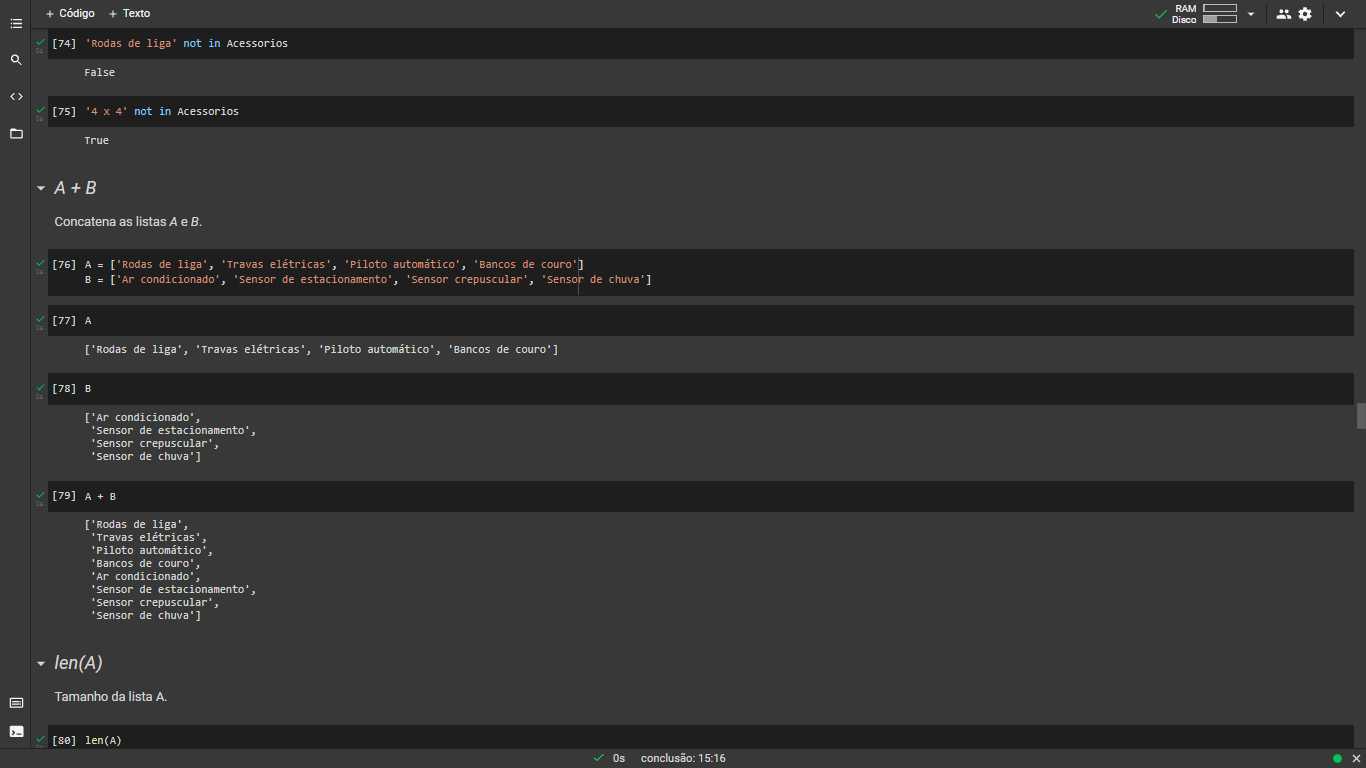Add a code cell with the Código button
The image size is (1366, 768).
70,14
